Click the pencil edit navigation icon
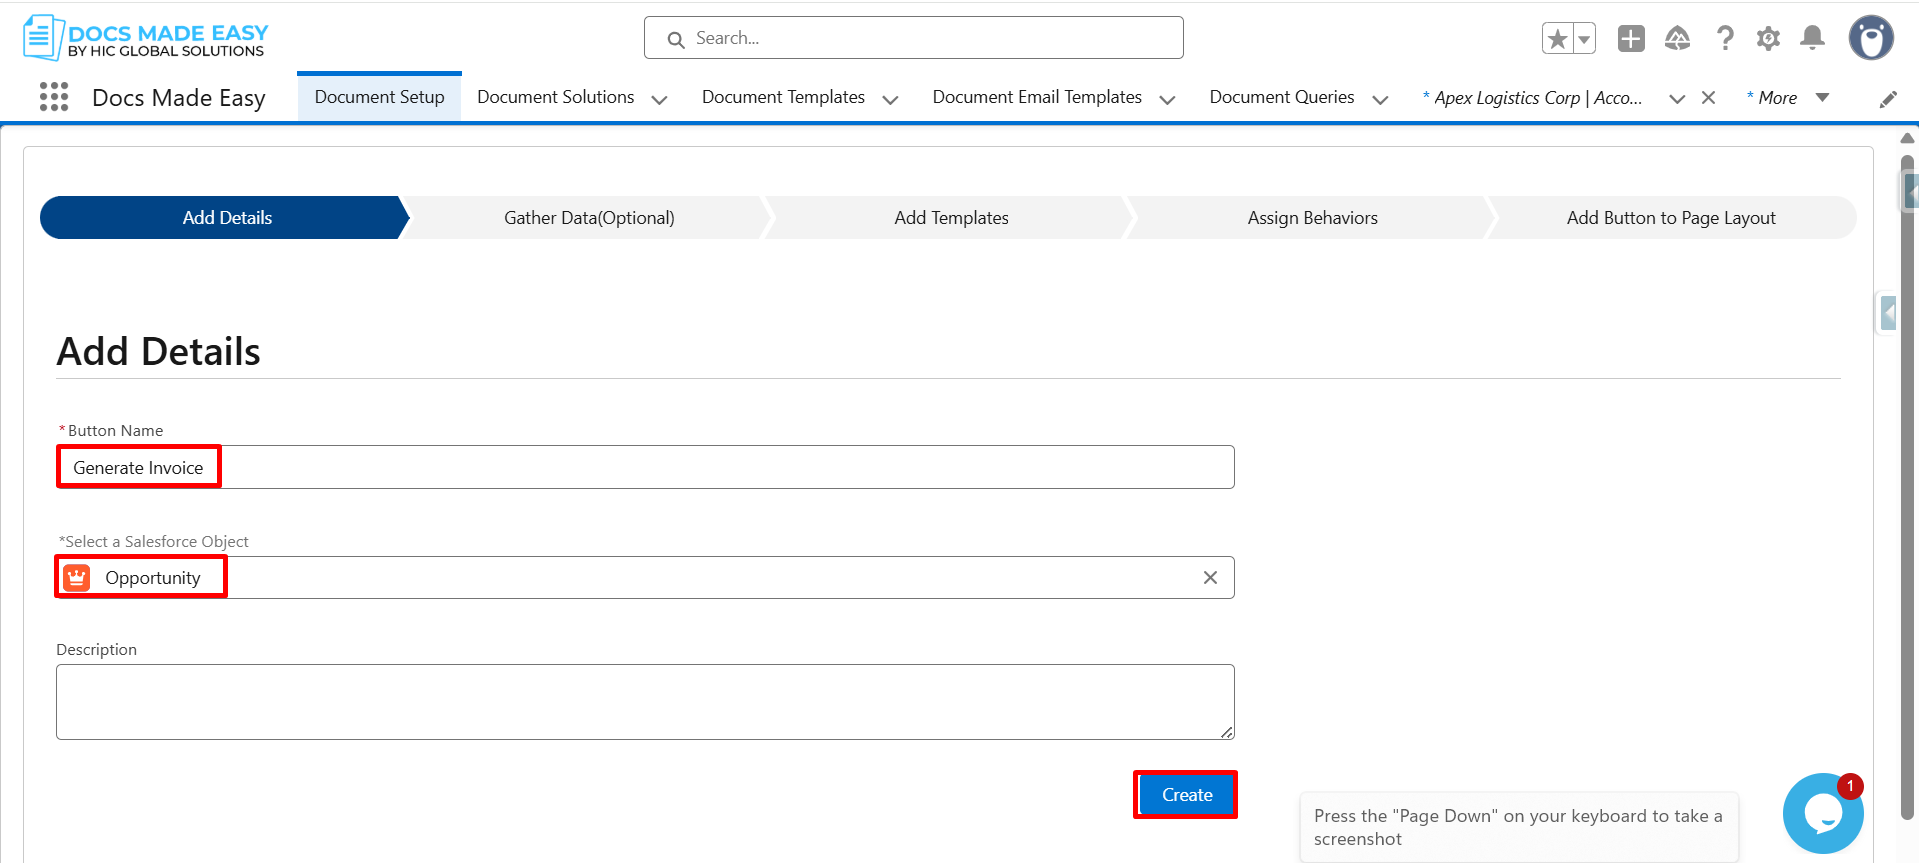Image resolution: width=1919 pixels, height=863 pixels. click(1888, 99)
